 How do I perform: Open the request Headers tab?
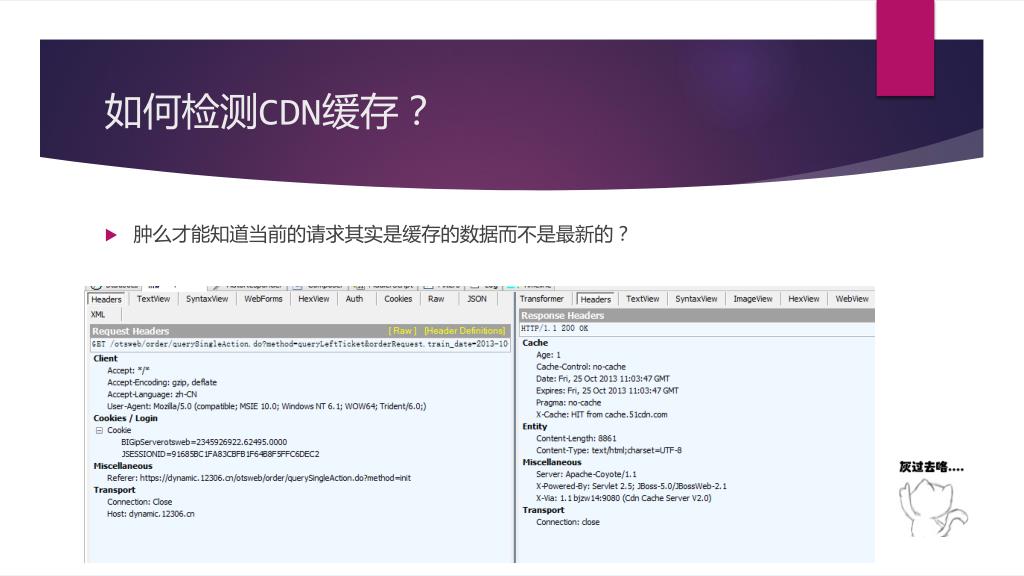click(x=106, y=299)
